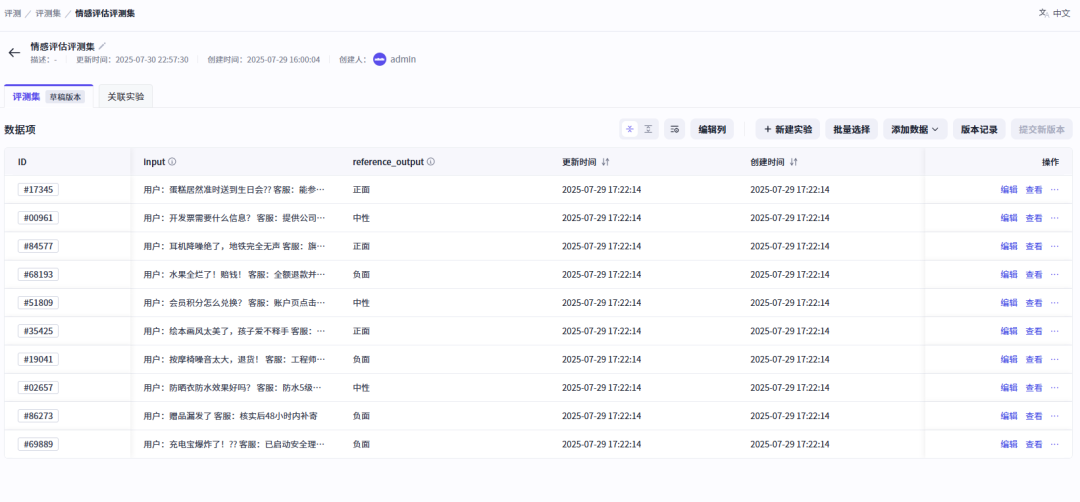The width and height of the screenshot is (1080, 502).
Task: Click 新建实验 button
Action: tap(788, 129)
